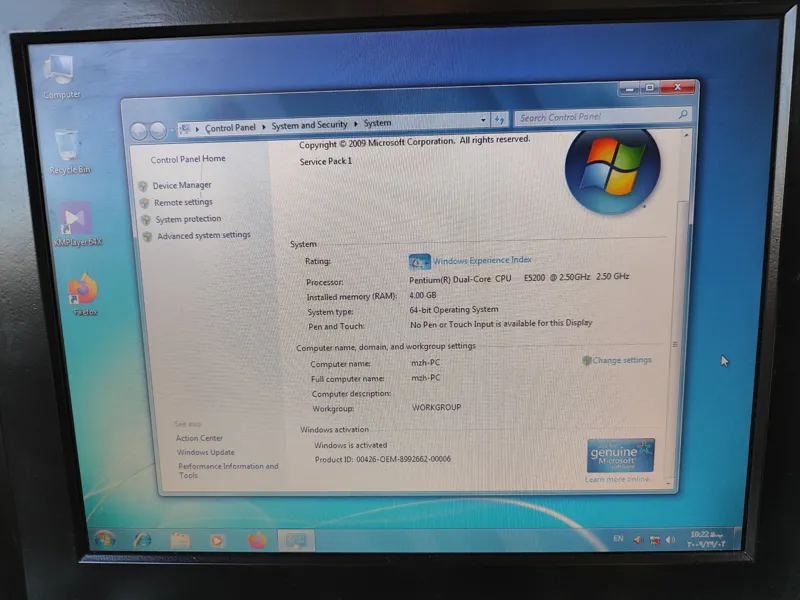Open Windows Explorer from the taskbar
Viewport: 800px width, 600px height.
(180, 540)
